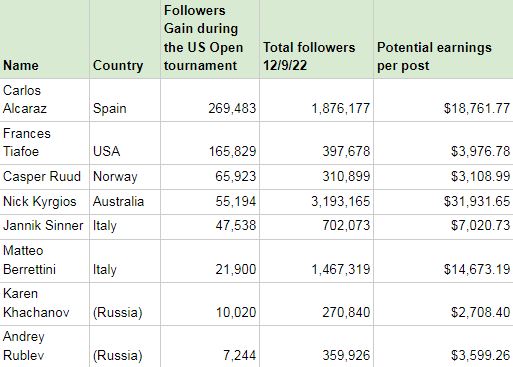Select the Matteo Berrettini name cell

click(44, 261)
